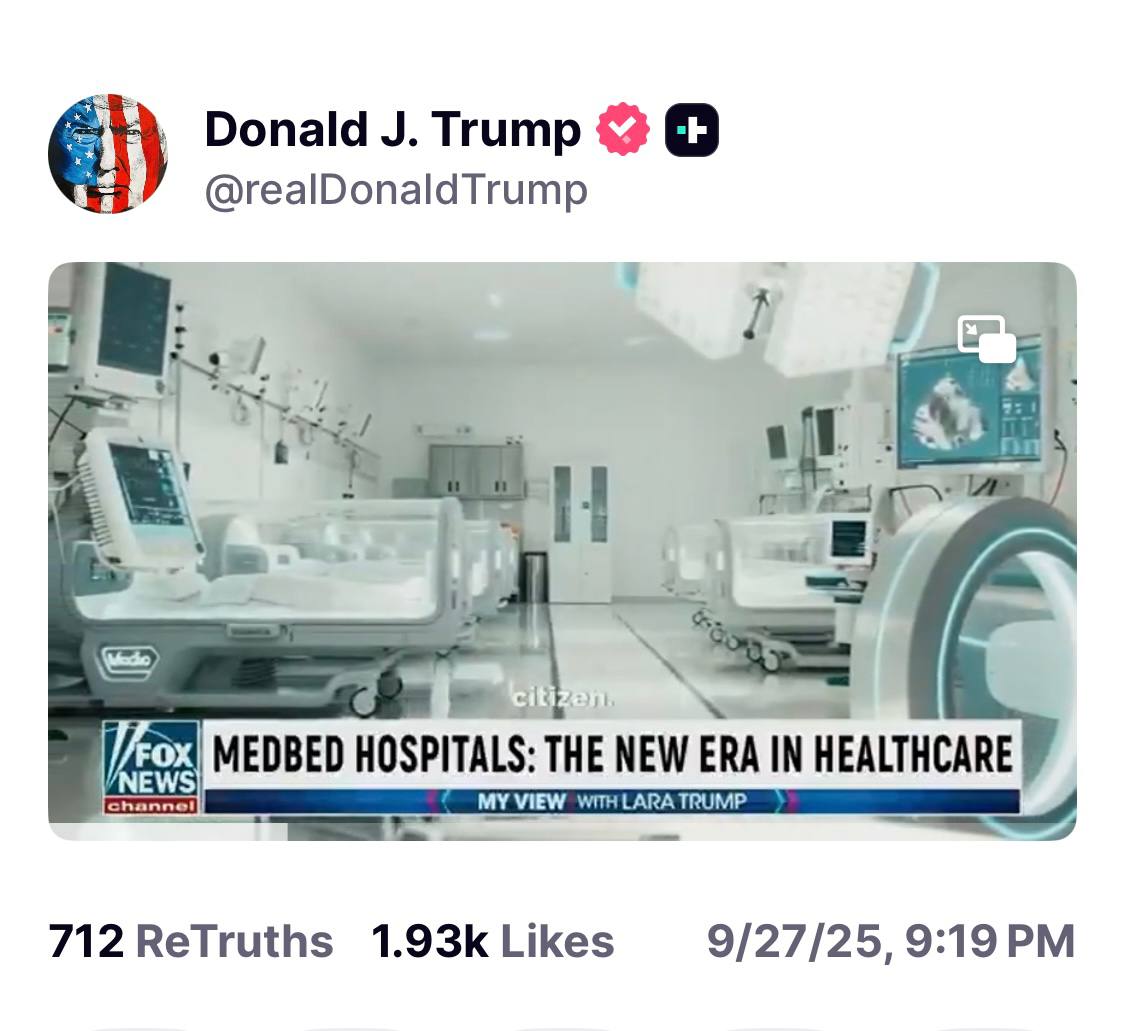
Task: Click 'My View with Lara Trump' banner
Action: pos(613,801)
